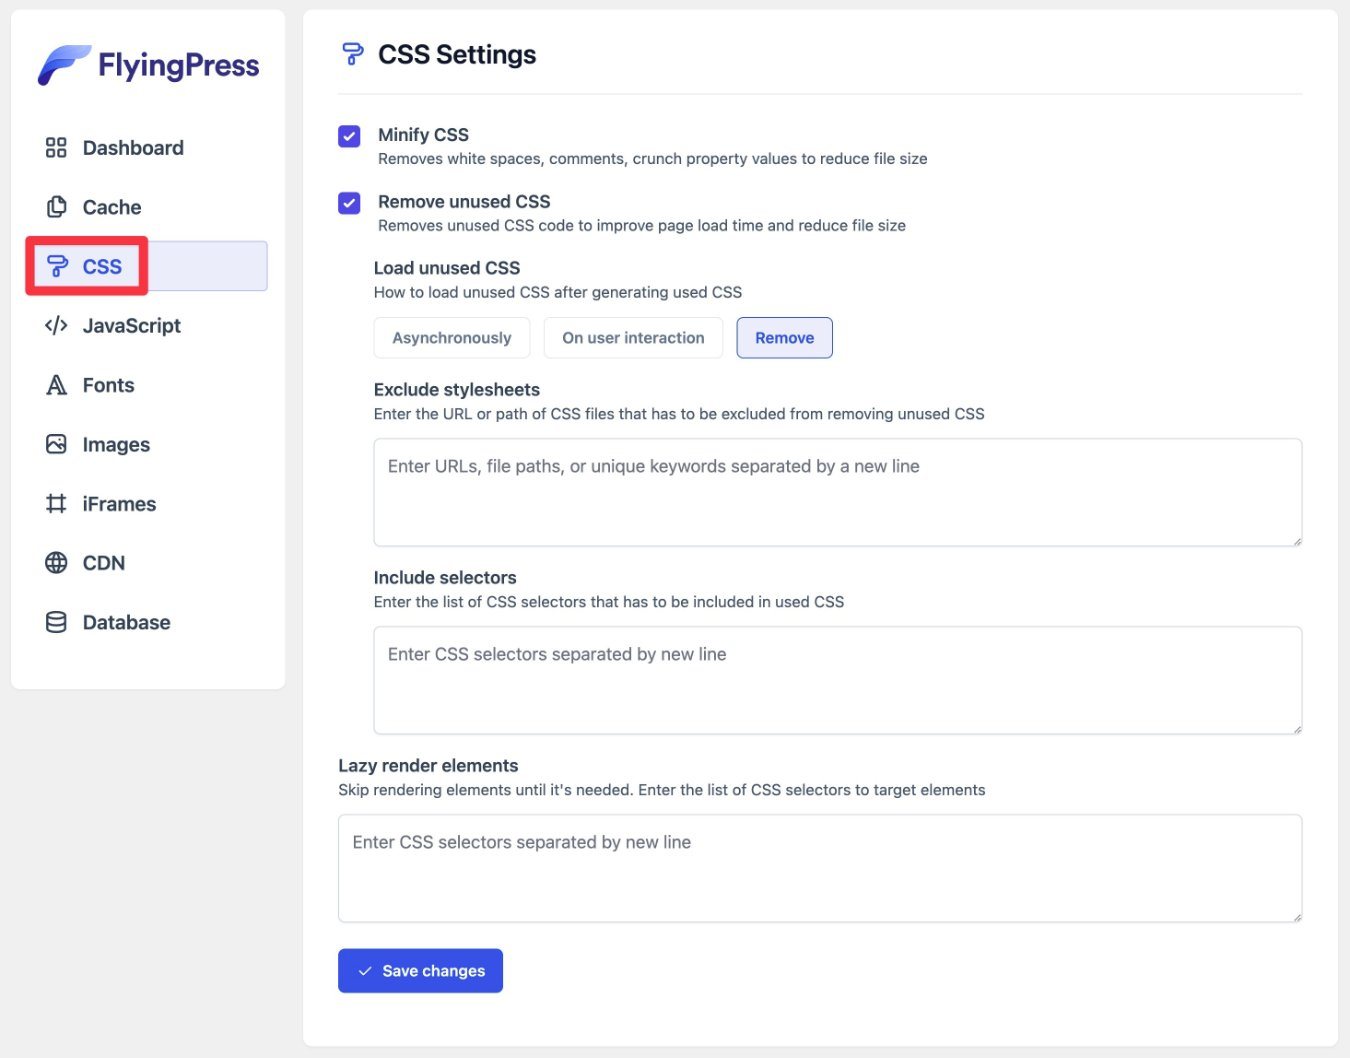Image resolution: width=1350 pixels, height=1058 pixels.
Task: Click resize handle of Exclude stylesheets box
Action: (1297, 541)
